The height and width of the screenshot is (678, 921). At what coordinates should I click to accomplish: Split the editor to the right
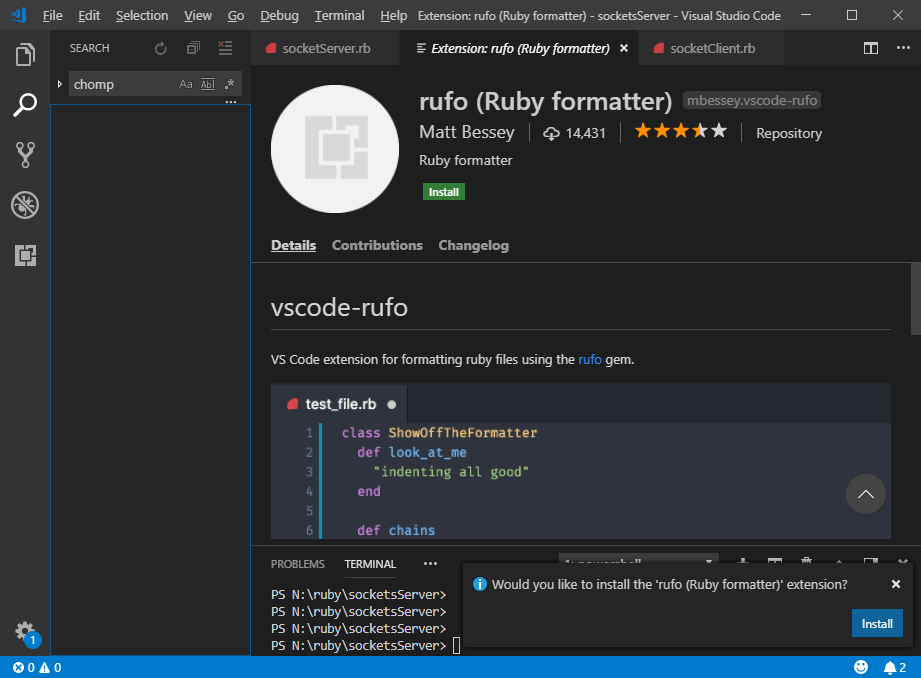pyautogui.click(x=870, y=48)
